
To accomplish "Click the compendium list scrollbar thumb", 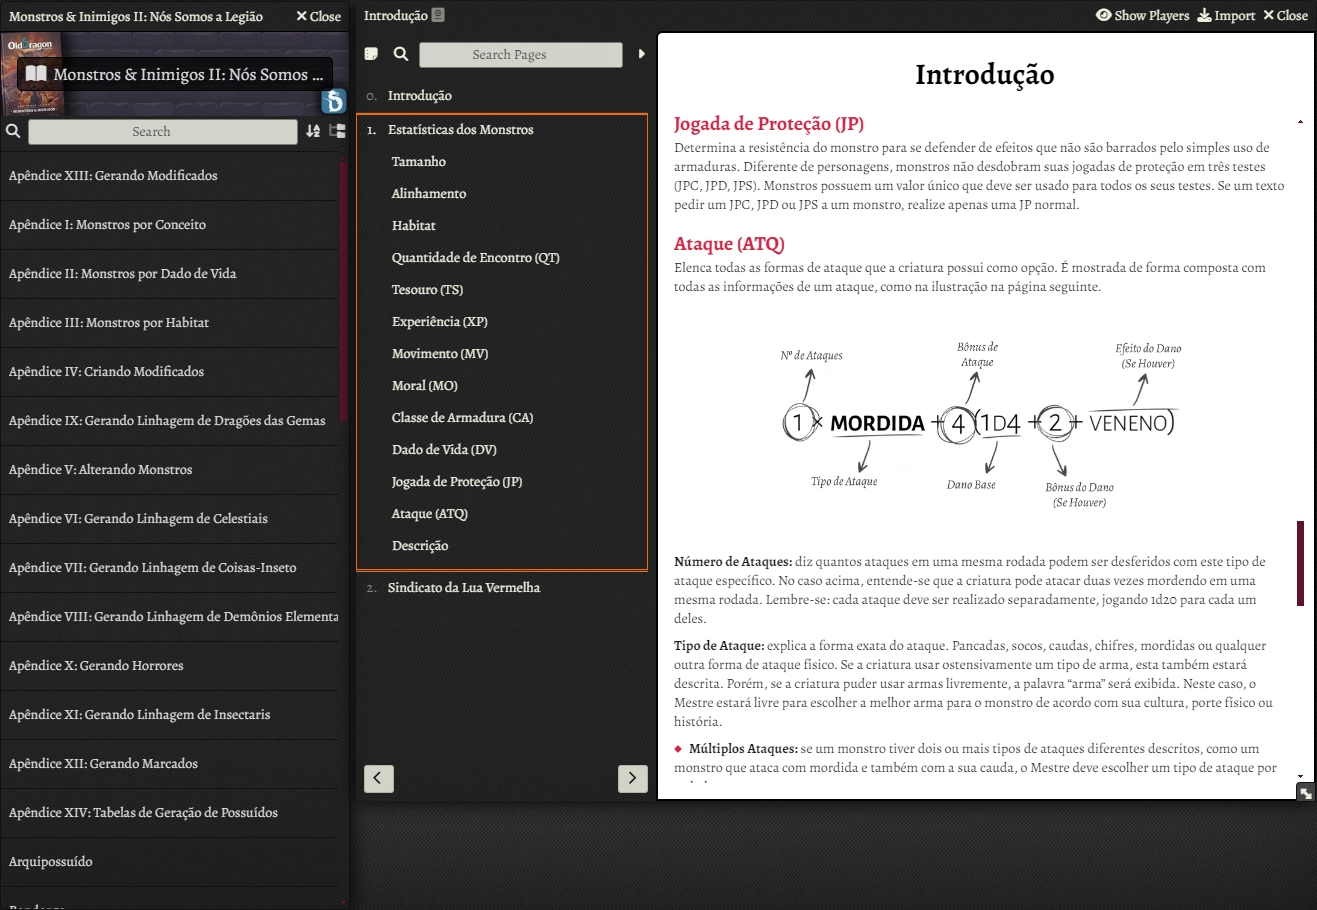I will click(344, 292).
